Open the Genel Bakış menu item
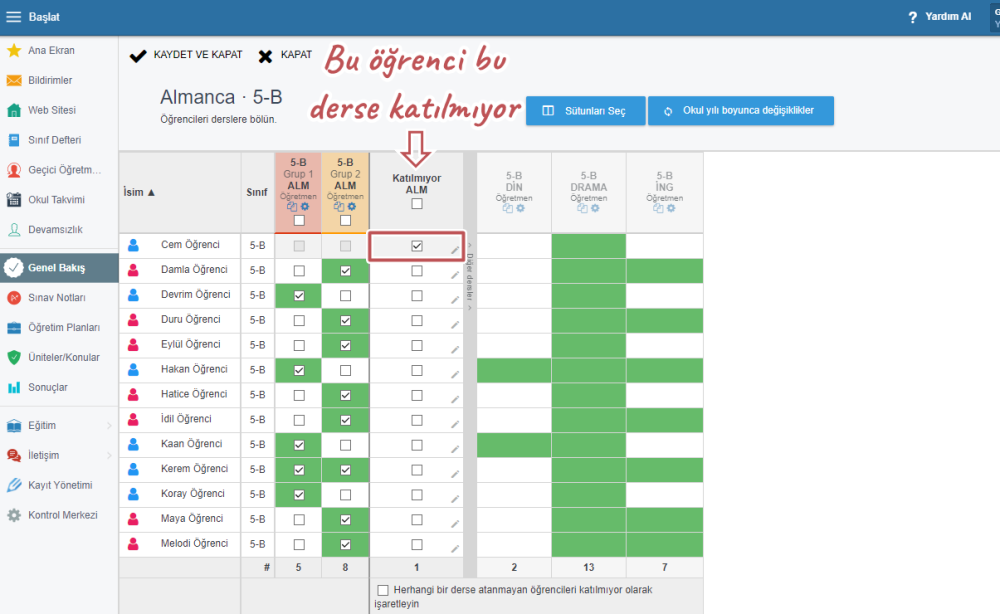This screenshot has width=1000, height=614. click(59, 268)
